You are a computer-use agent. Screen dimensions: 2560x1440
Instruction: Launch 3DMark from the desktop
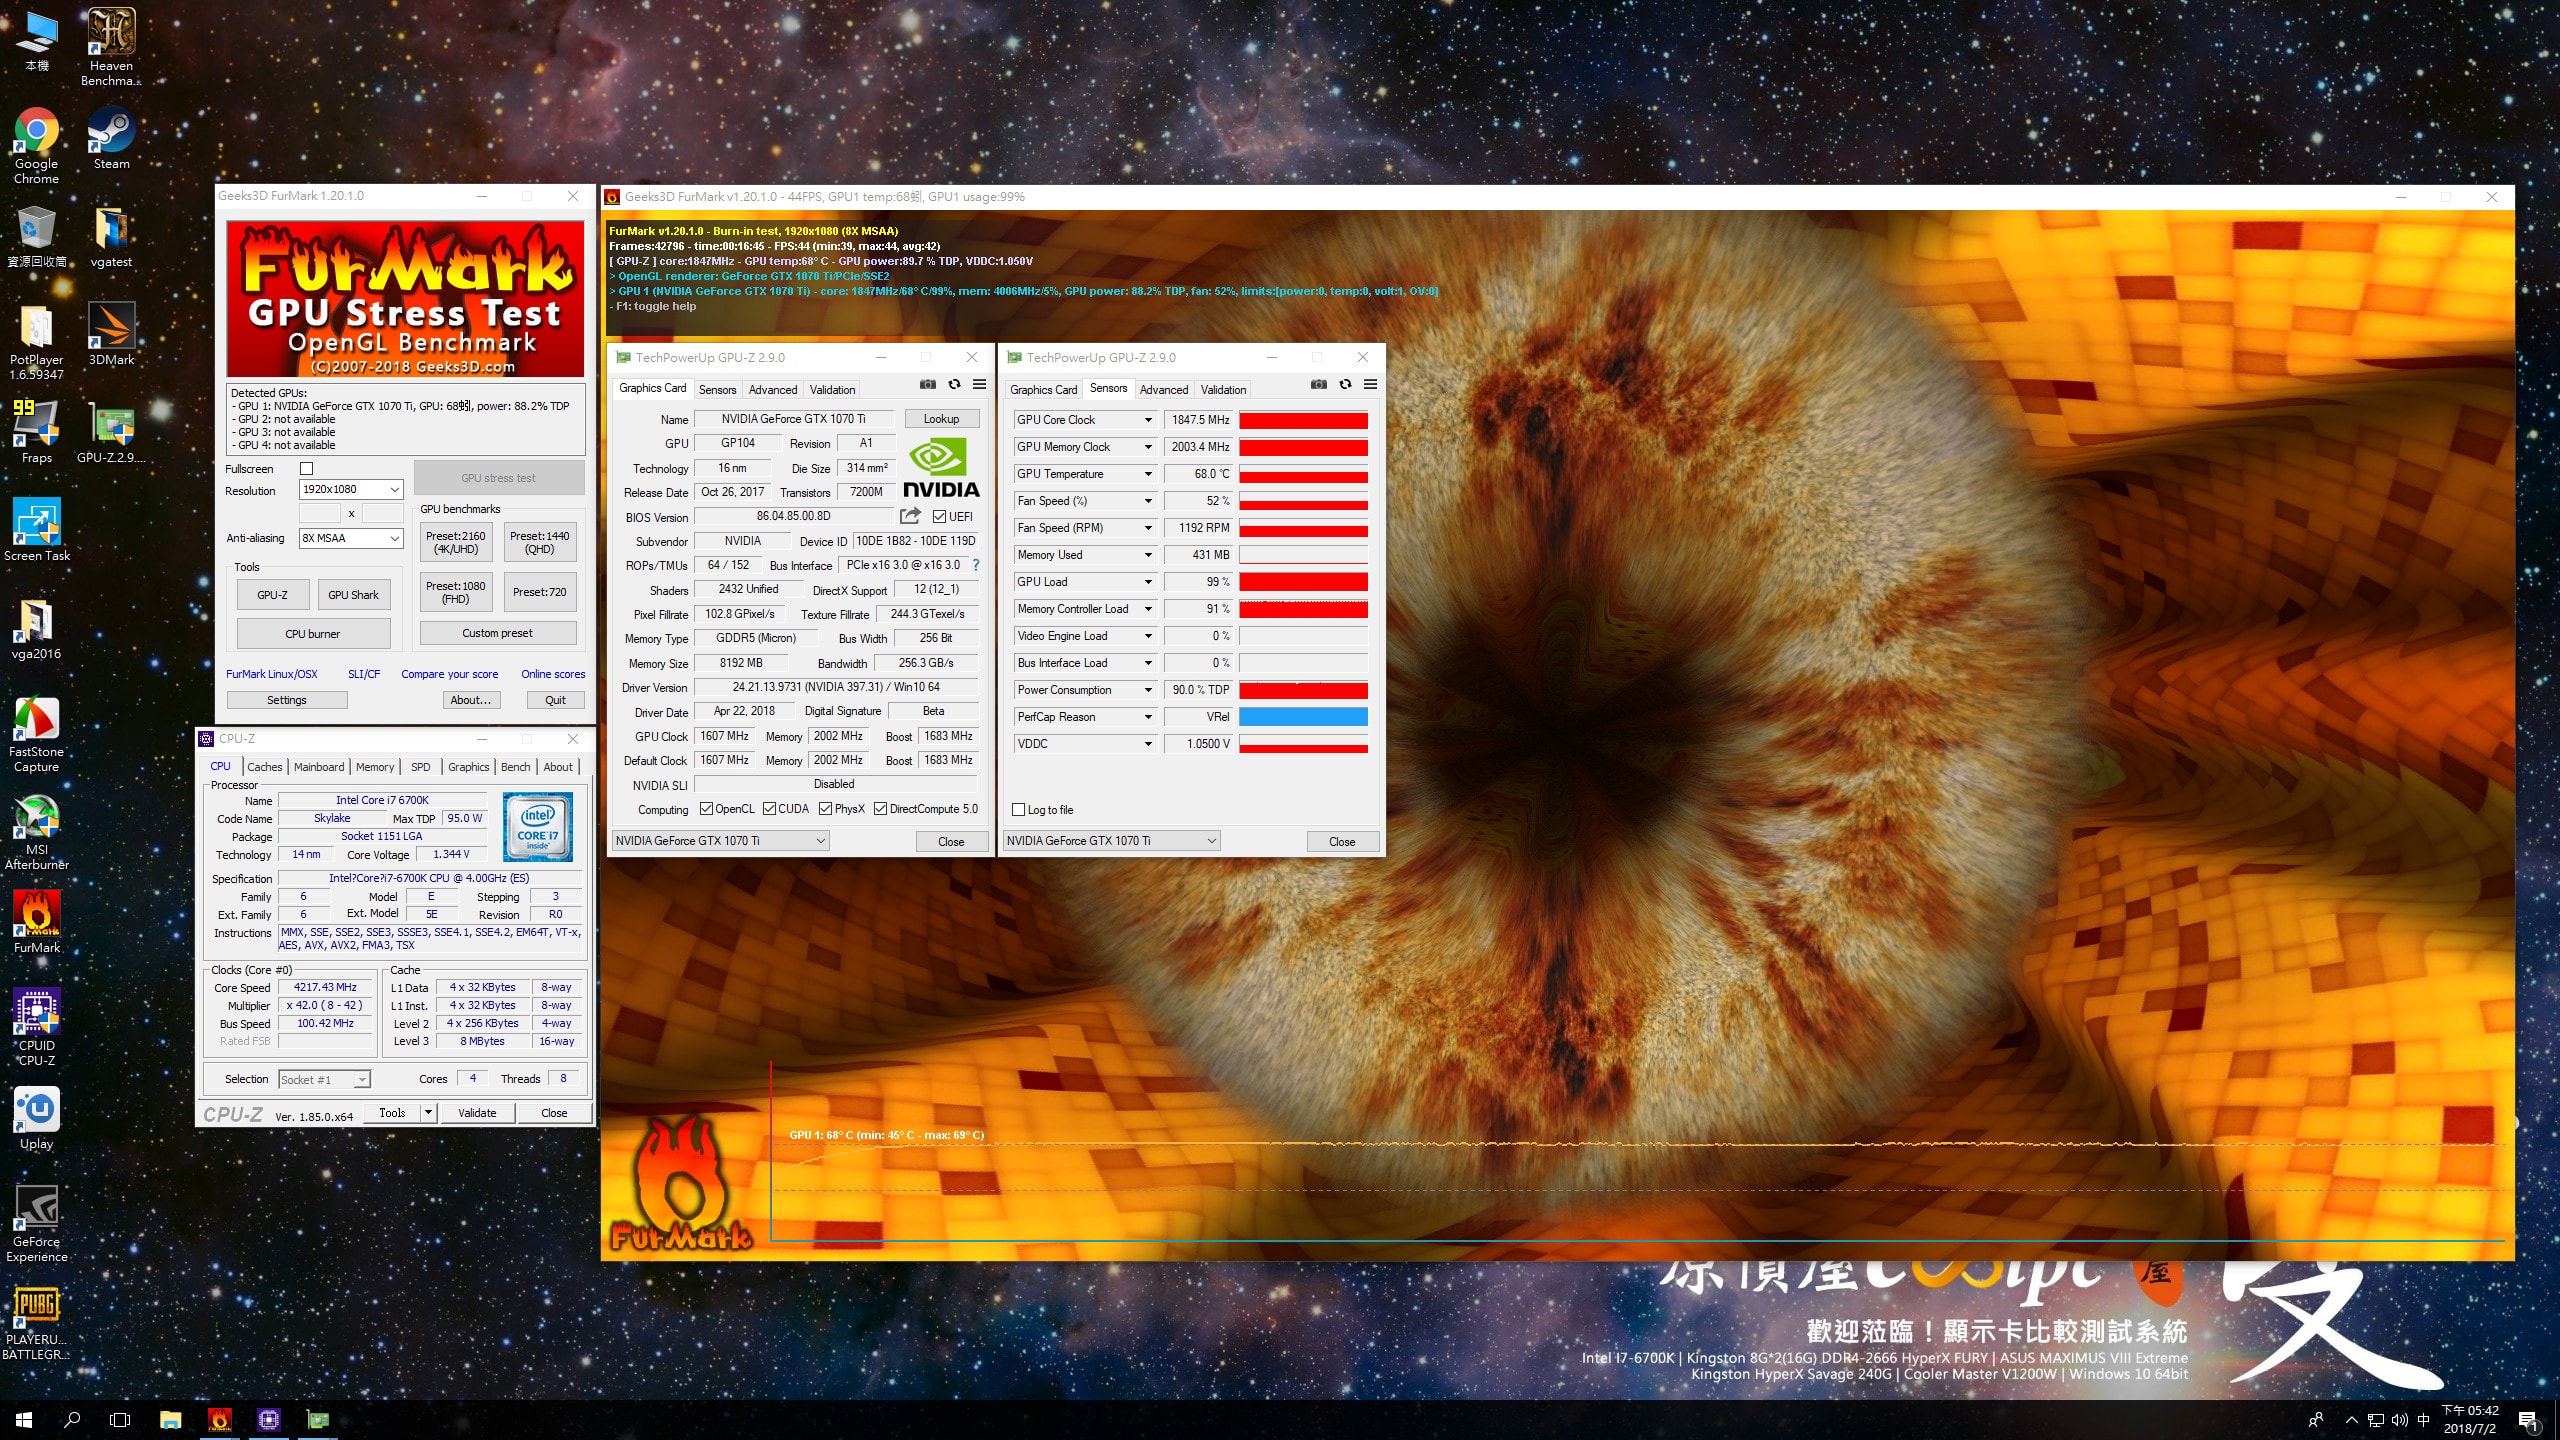point(111,335)
